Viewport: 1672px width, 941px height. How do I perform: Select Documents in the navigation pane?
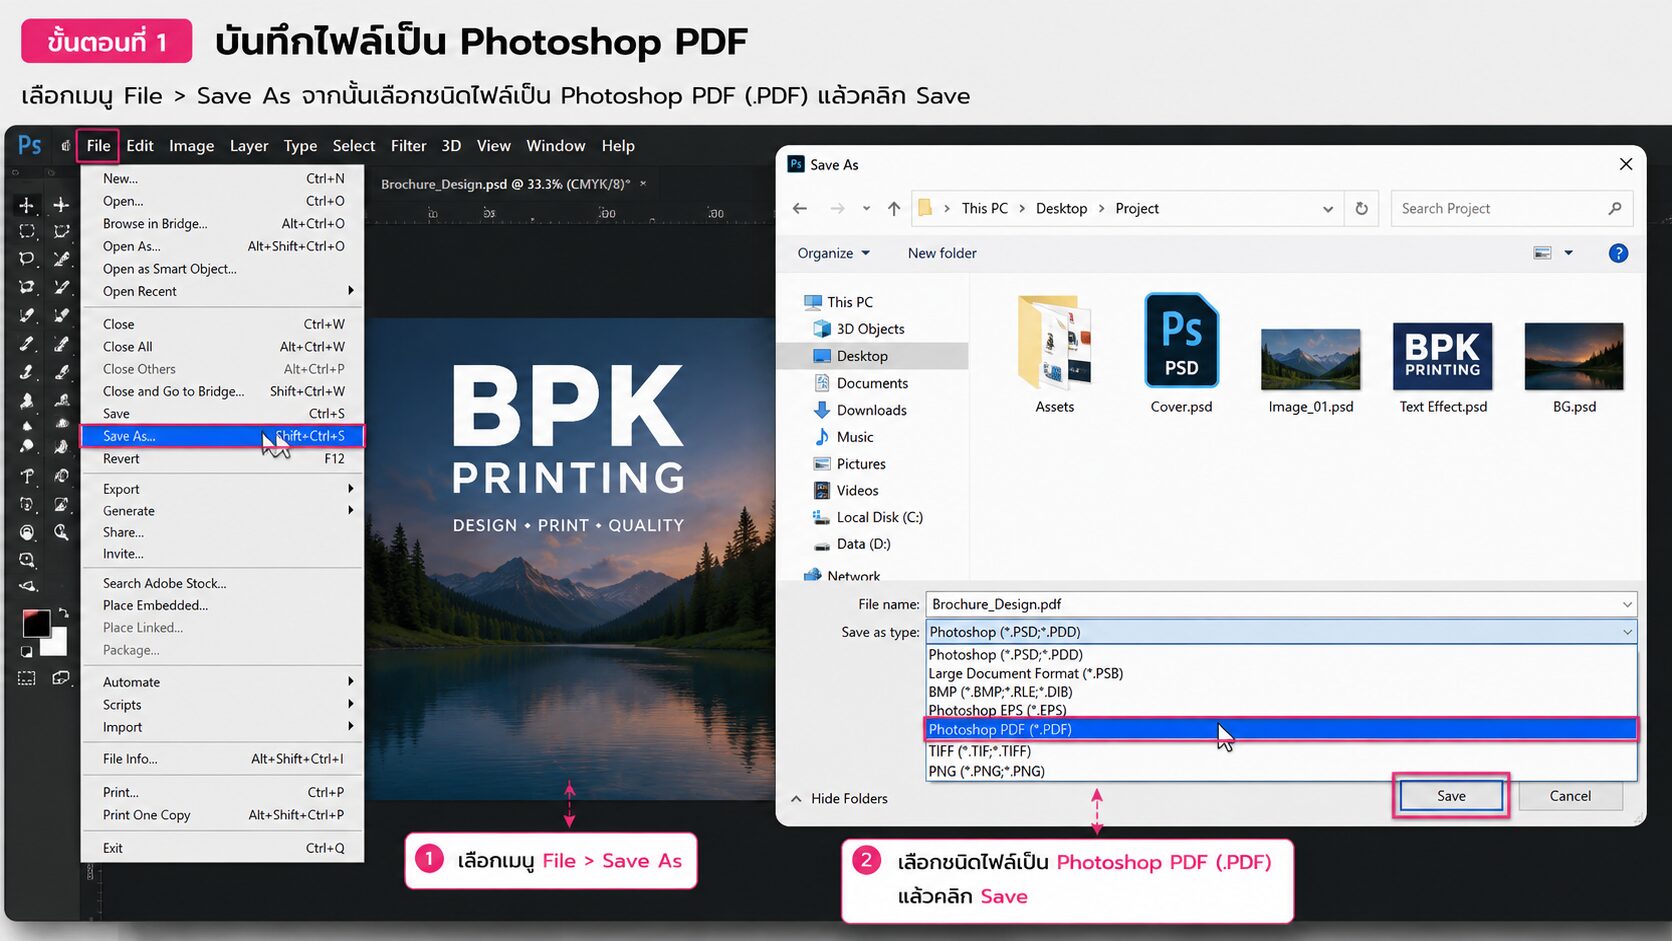[x=861, y=383]
